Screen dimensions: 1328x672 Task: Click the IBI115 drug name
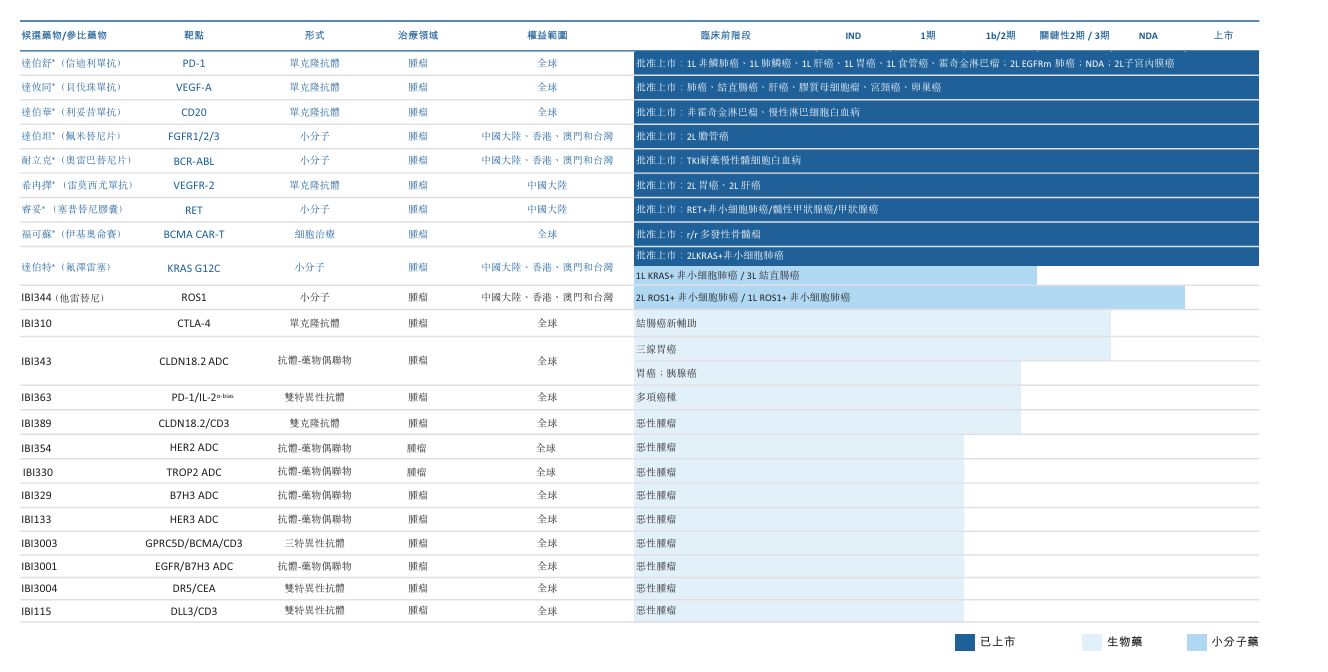coord(35,611)
